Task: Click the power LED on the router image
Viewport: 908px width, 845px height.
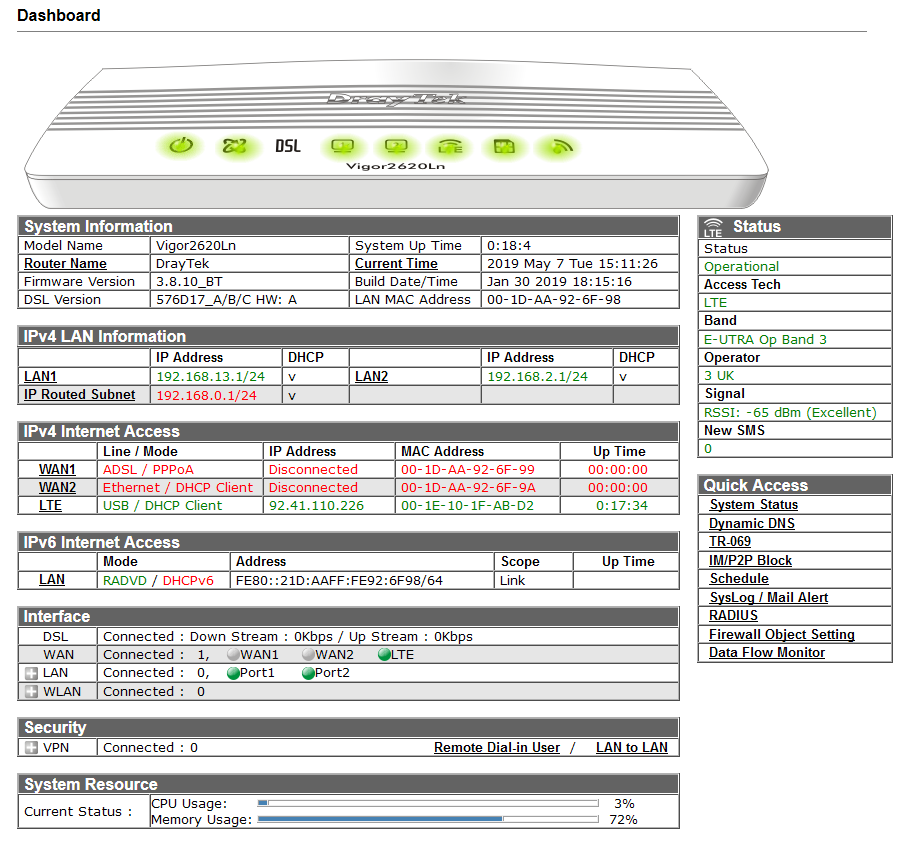Action: (180, 146)
